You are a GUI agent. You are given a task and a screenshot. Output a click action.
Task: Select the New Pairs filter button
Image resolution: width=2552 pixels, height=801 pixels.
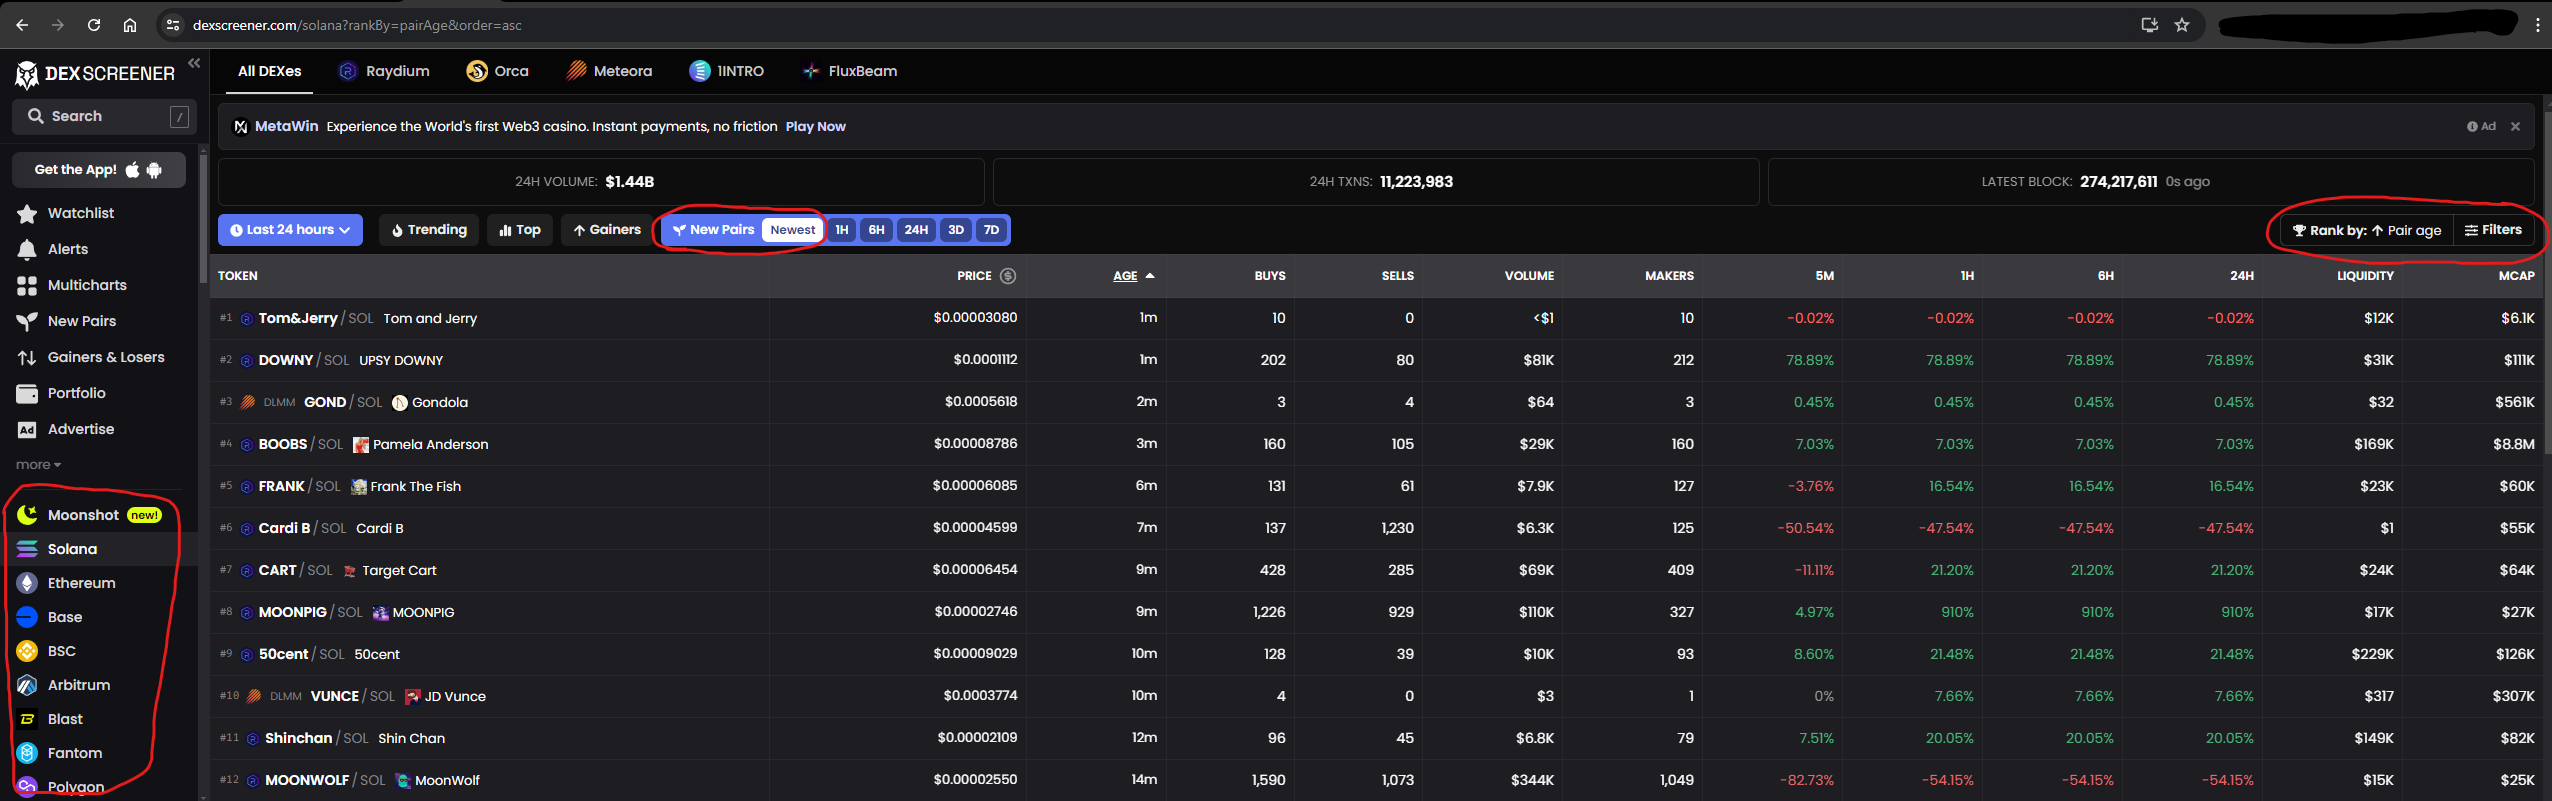[713, 230]
